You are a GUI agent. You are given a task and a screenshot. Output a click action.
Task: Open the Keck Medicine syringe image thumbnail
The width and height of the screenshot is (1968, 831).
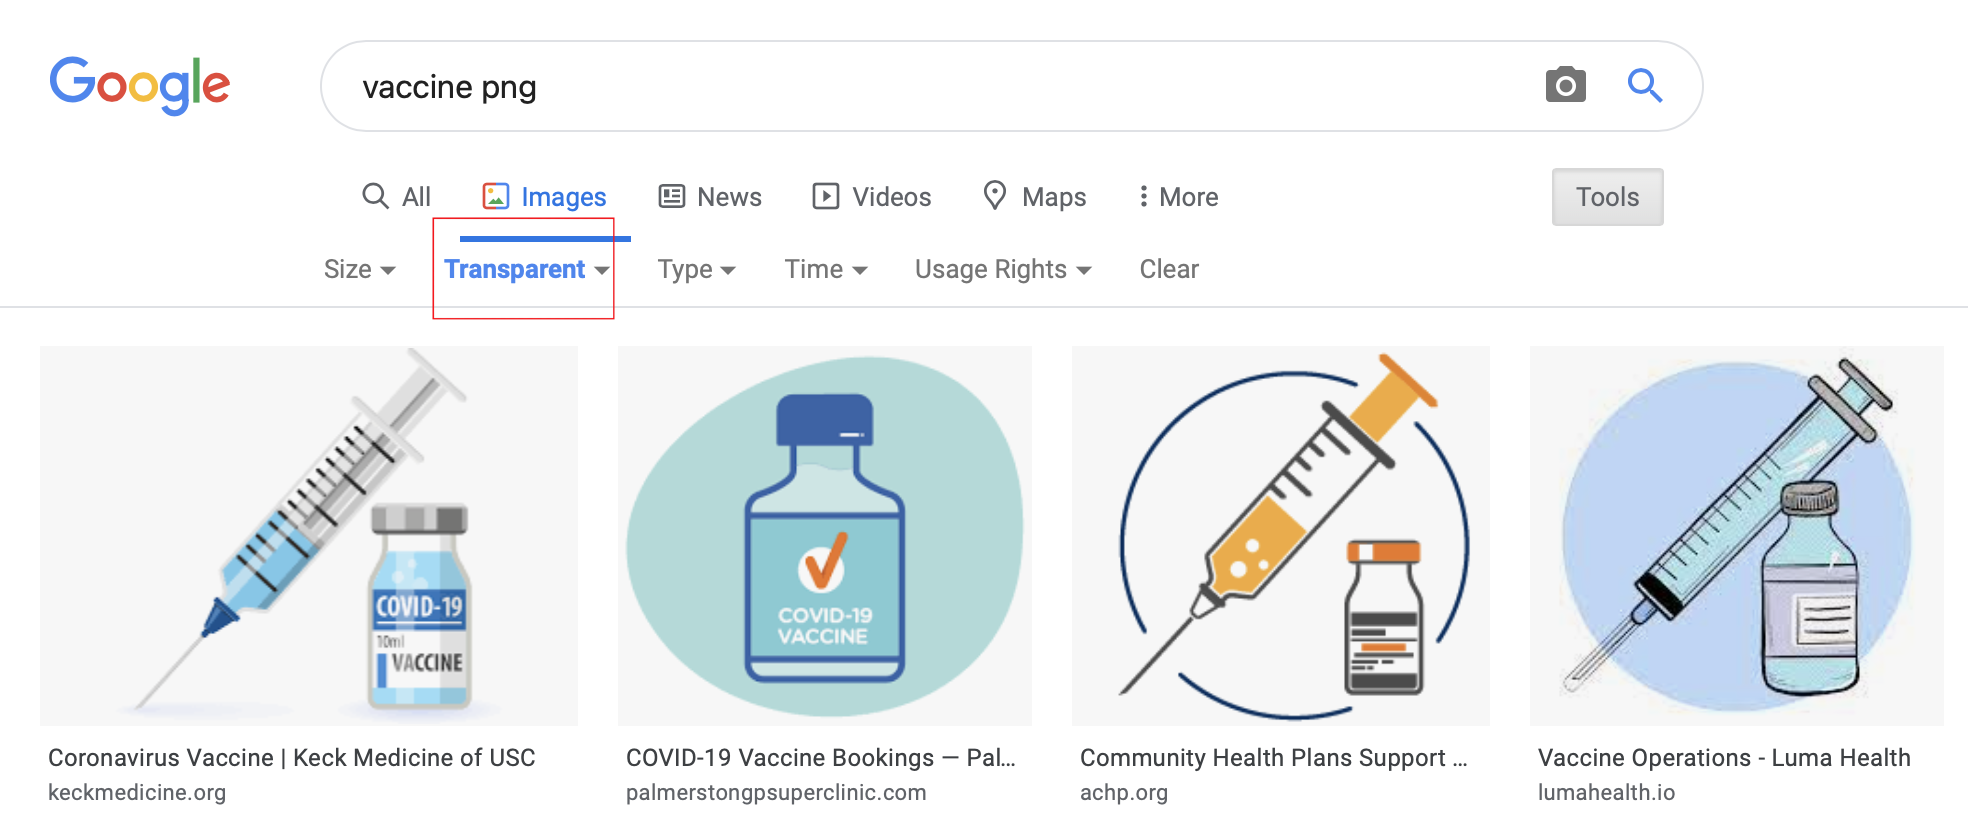pos(309,536)
